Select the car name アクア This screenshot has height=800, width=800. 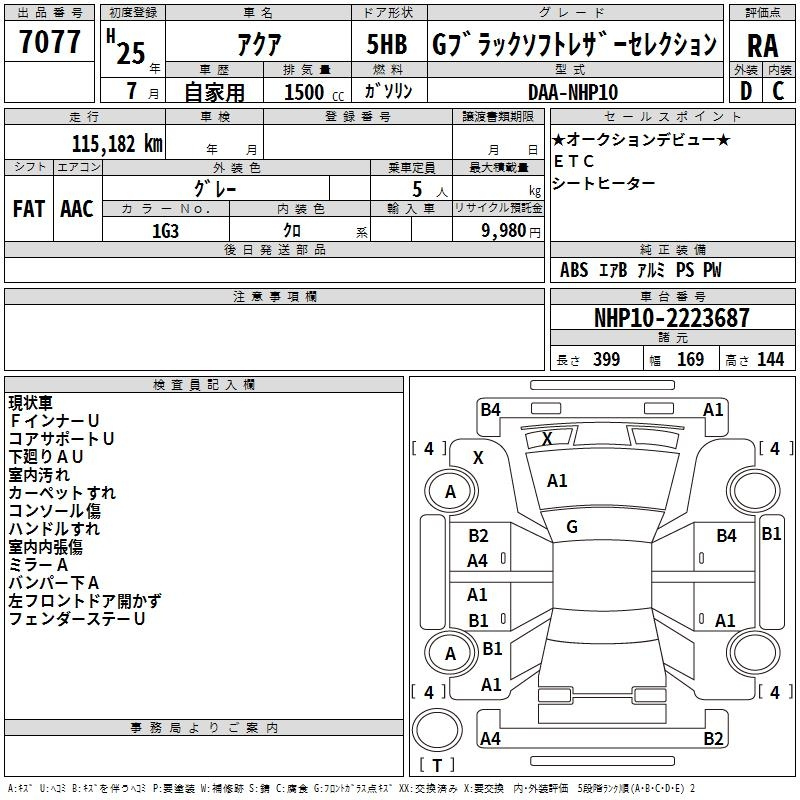259,44
